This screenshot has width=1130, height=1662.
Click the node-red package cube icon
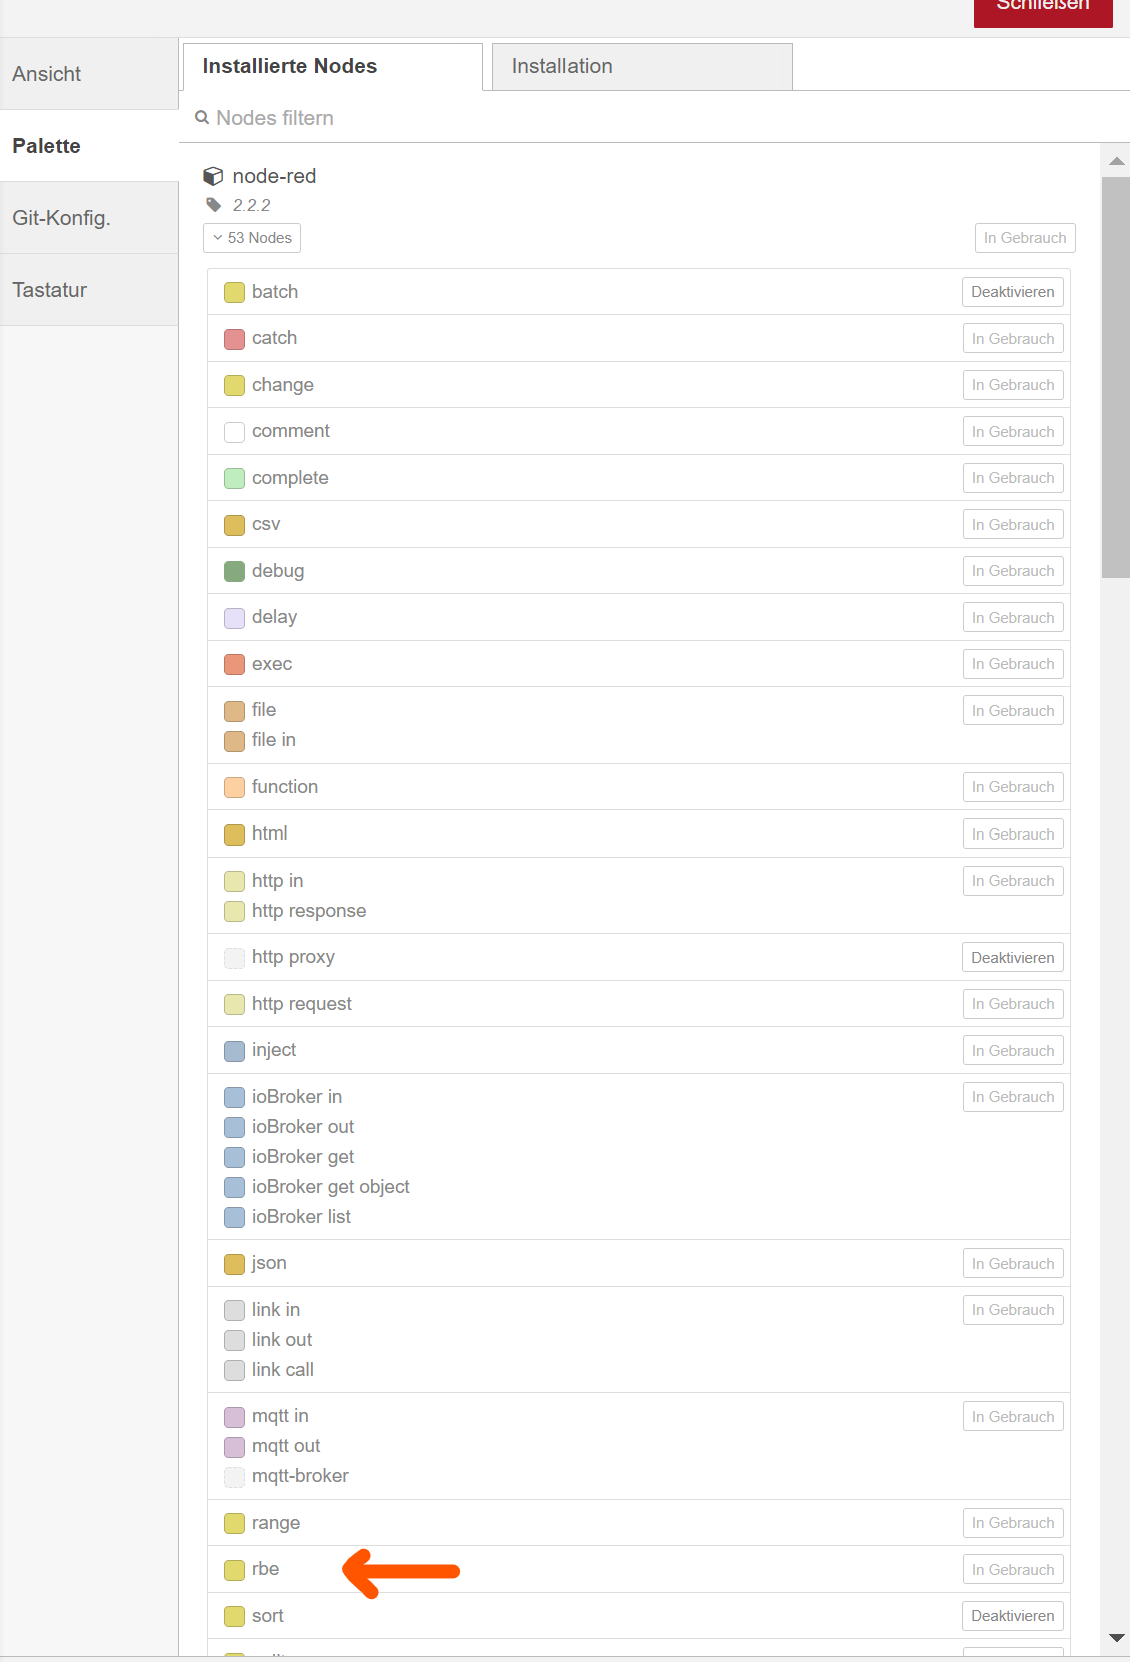pyautogui.click(x=213, y=176)
